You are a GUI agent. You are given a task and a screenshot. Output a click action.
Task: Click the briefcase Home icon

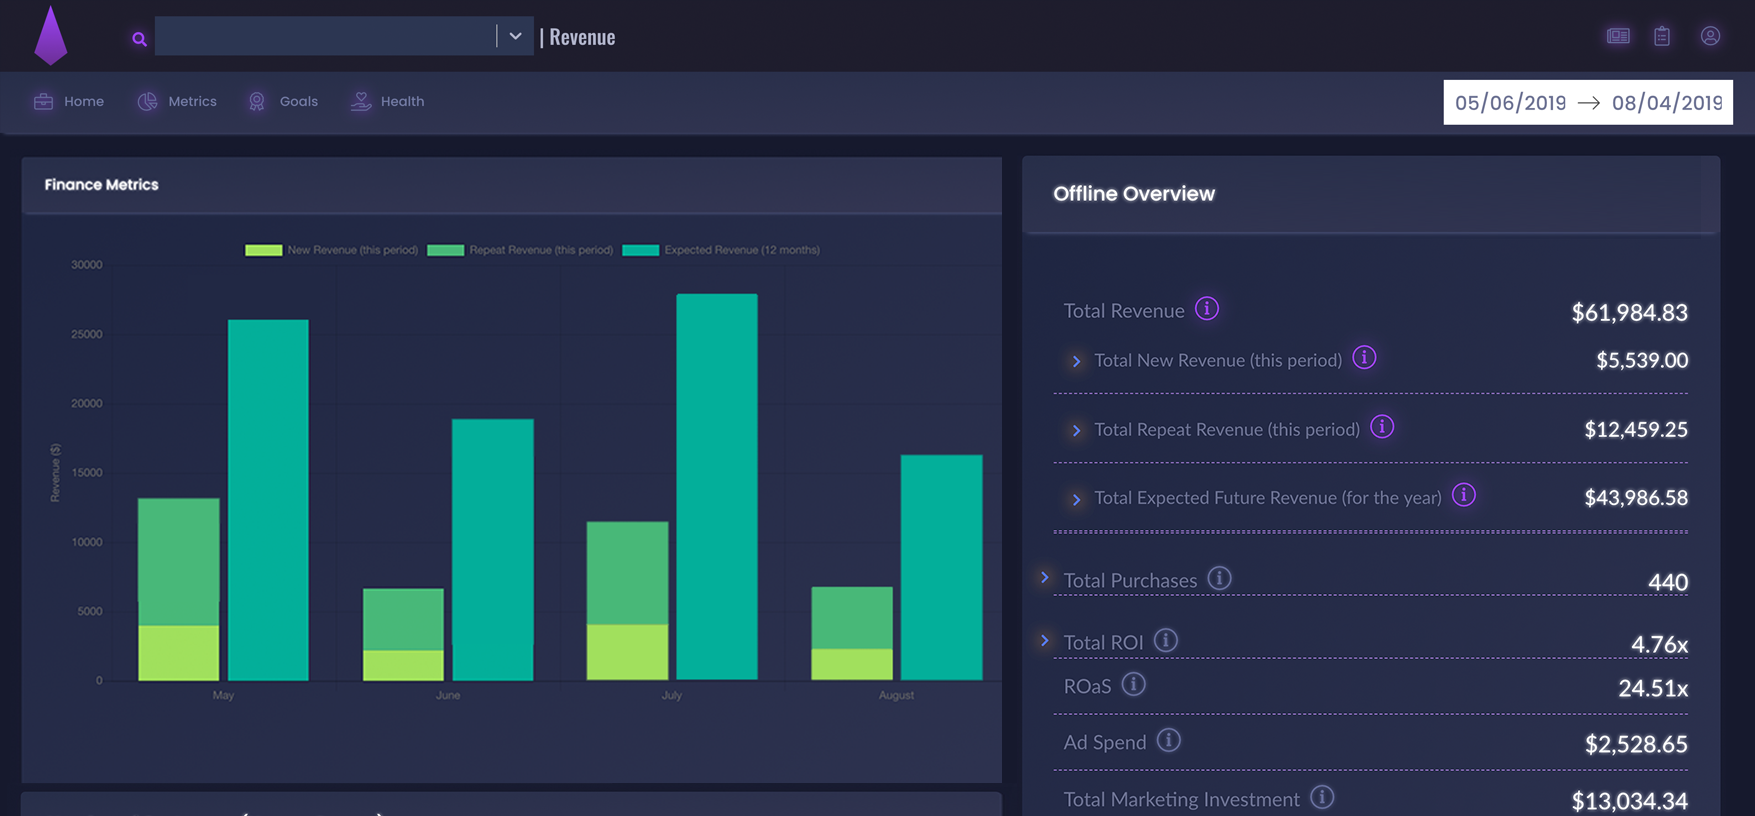[x=43, y=101]
